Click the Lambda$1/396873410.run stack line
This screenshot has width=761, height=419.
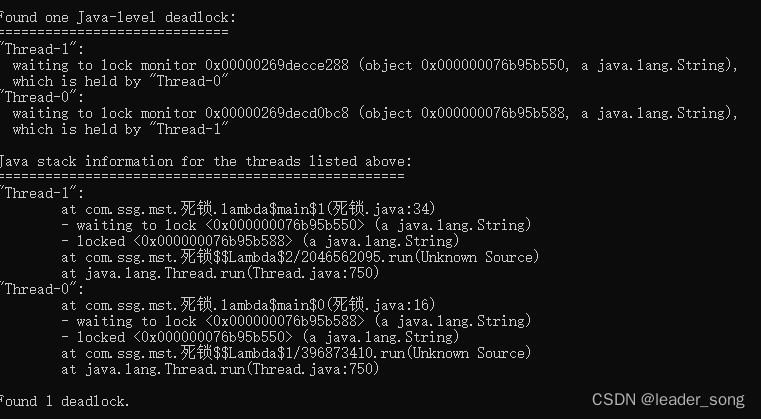(x=296, y=353)
